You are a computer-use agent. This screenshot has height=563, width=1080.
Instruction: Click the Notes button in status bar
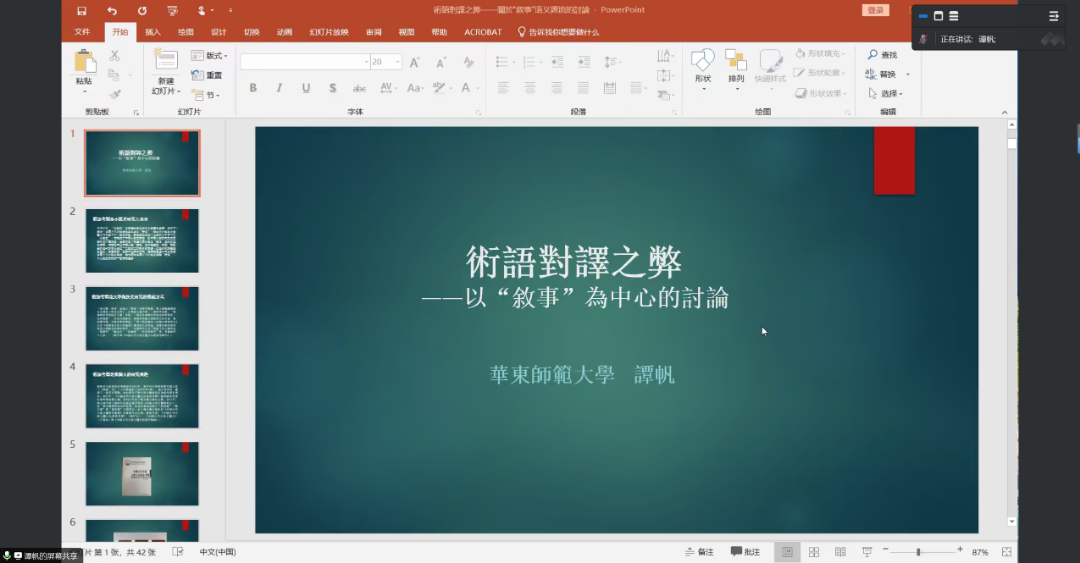[x=699, y=552]
